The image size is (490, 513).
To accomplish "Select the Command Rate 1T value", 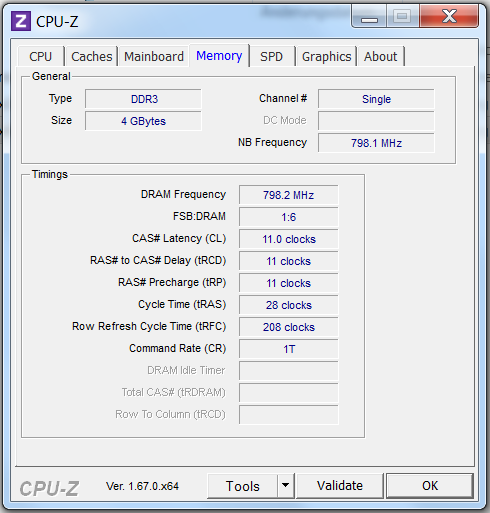I will (289, 349).
